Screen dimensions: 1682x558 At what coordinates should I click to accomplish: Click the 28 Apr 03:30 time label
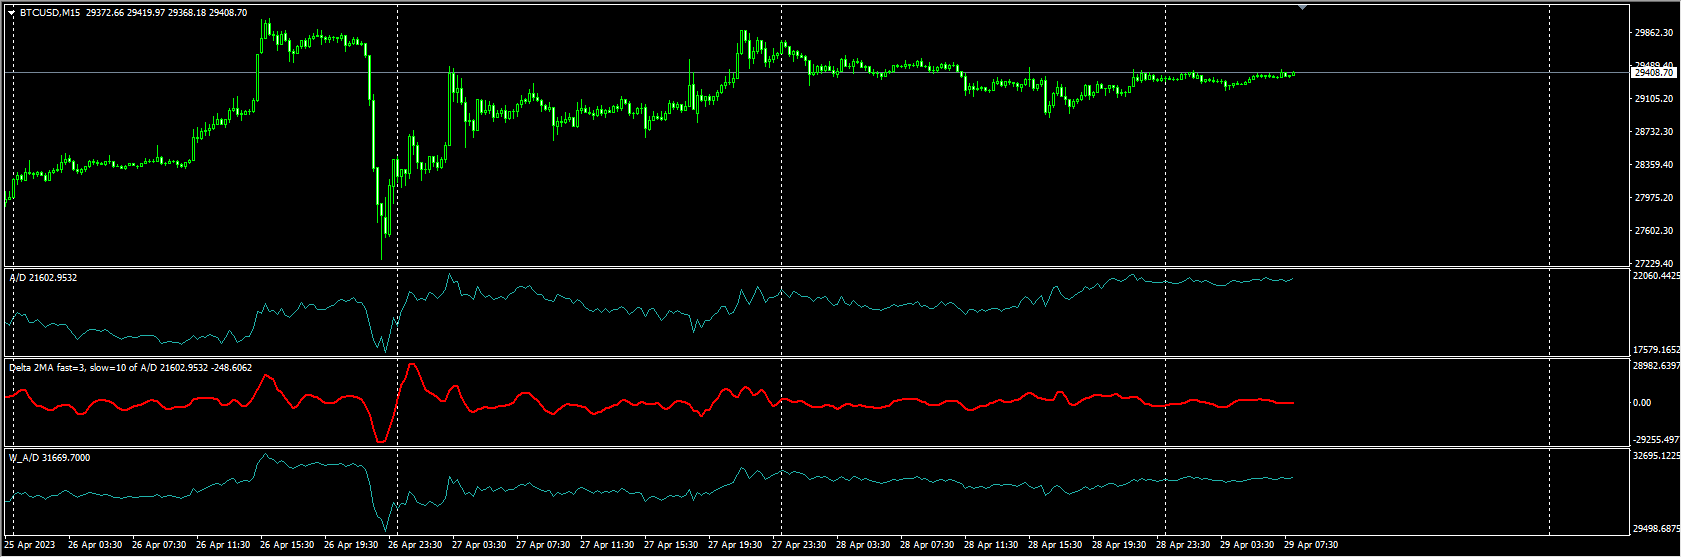(863, 546)
